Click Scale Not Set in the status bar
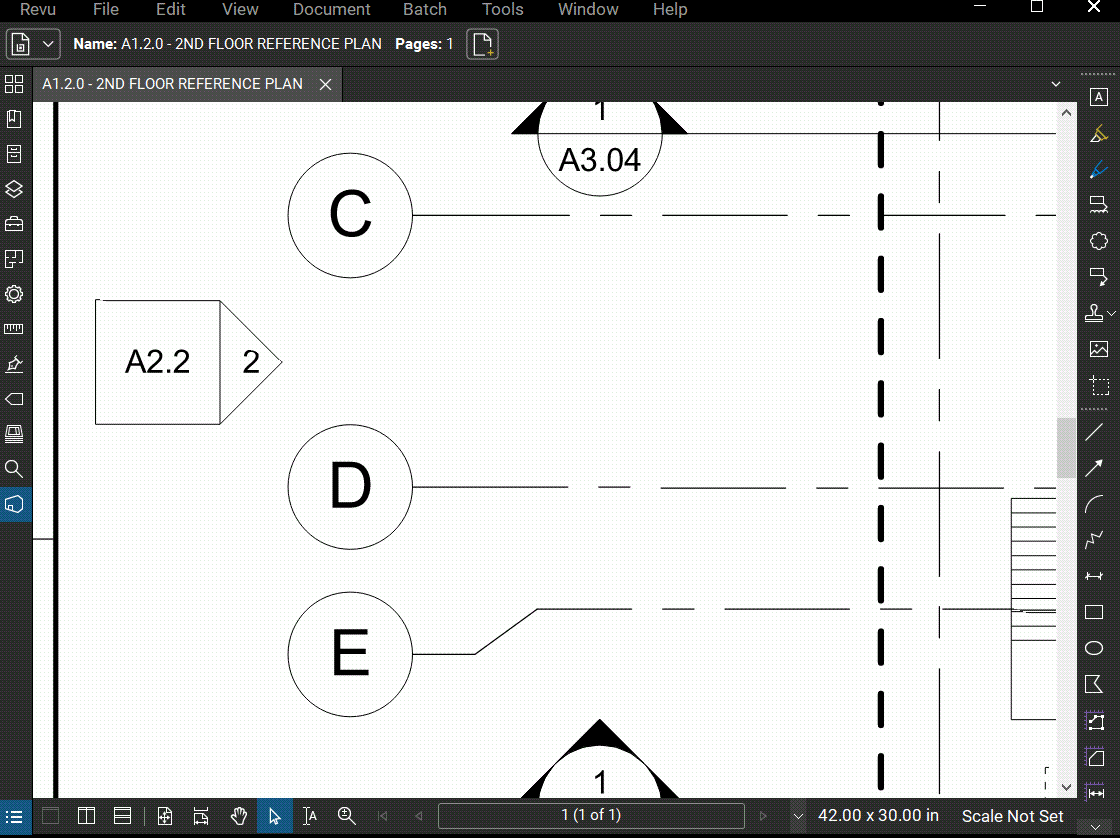Image resolution: width=1120 pixels, height=838 pixels. [1012, 816]
